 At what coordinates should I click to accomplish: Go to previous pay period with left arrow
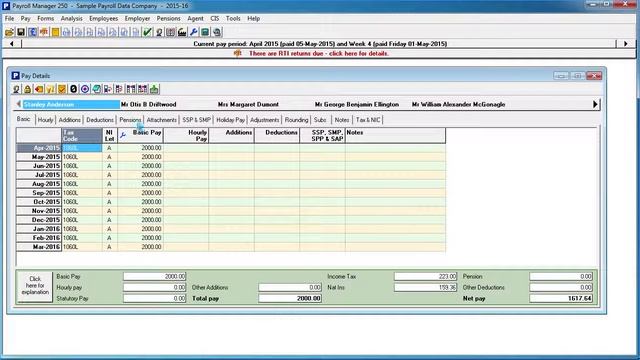click(x=11, y=44)
